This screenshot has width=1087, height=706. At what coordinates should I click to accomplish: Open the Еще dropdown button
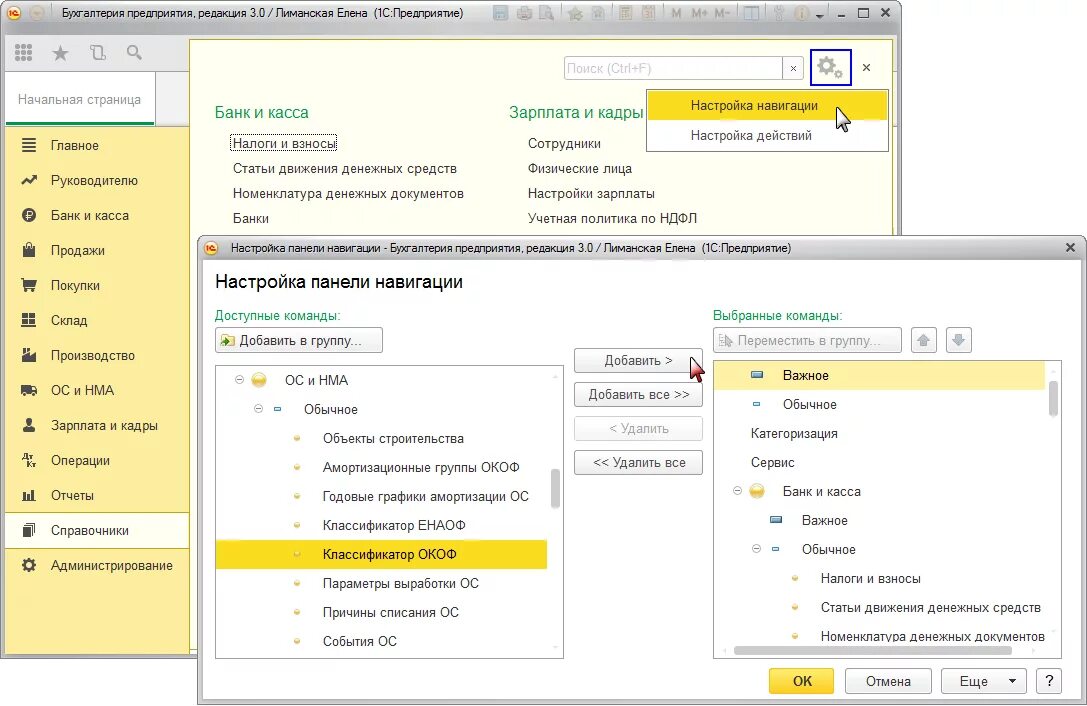(984, 681)
